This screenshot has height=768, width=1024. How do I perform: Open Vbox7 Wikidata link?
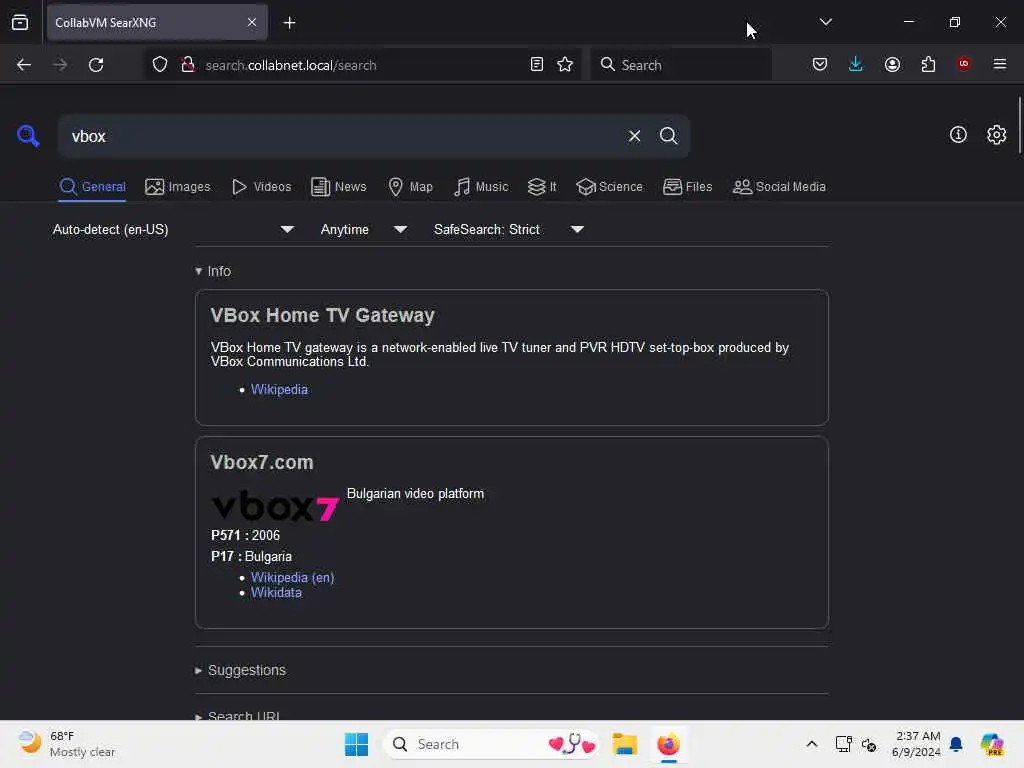pos(276,592)
